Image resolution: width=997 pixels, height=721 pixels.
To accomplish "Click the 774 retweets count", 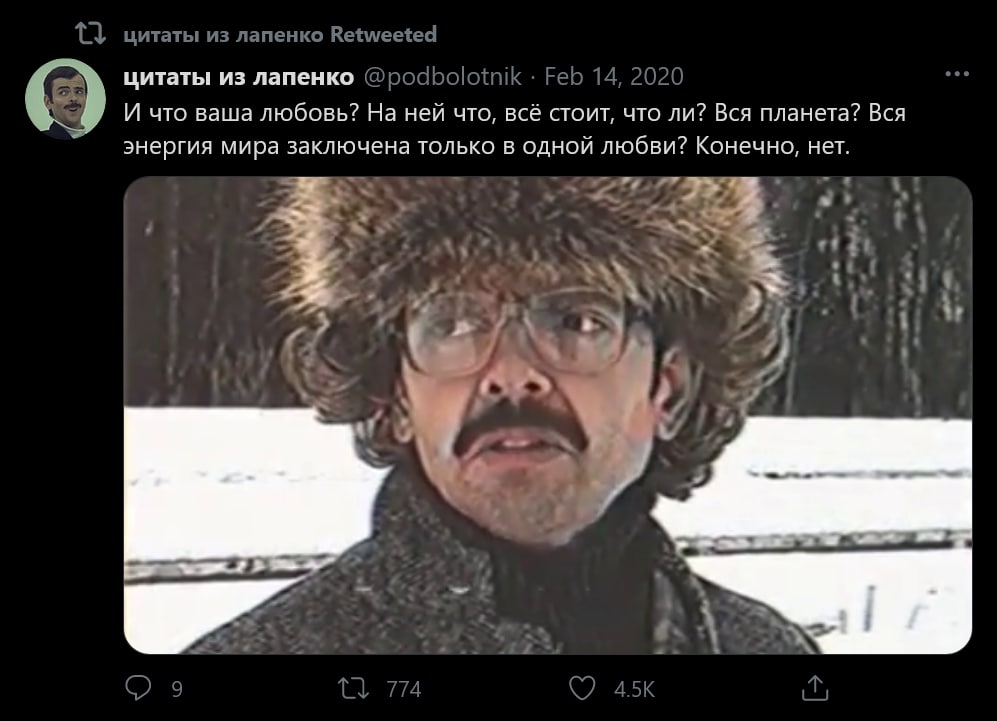I will click(x=404, y=689).
